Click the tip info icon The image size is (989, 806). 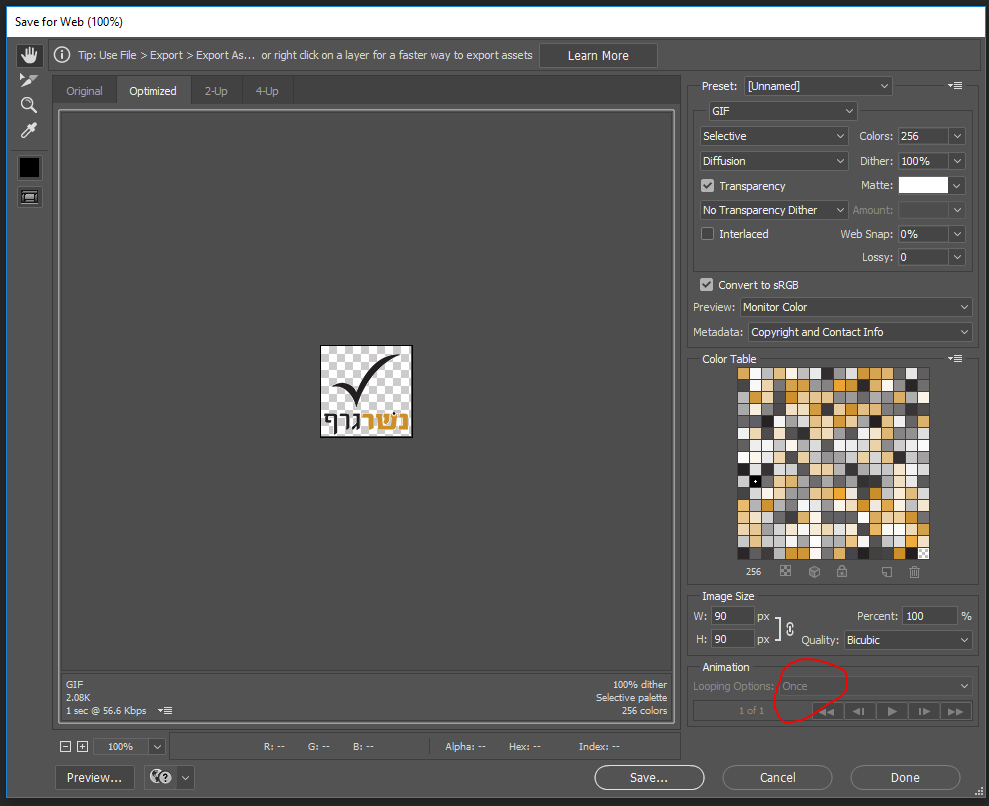(62, 55)
